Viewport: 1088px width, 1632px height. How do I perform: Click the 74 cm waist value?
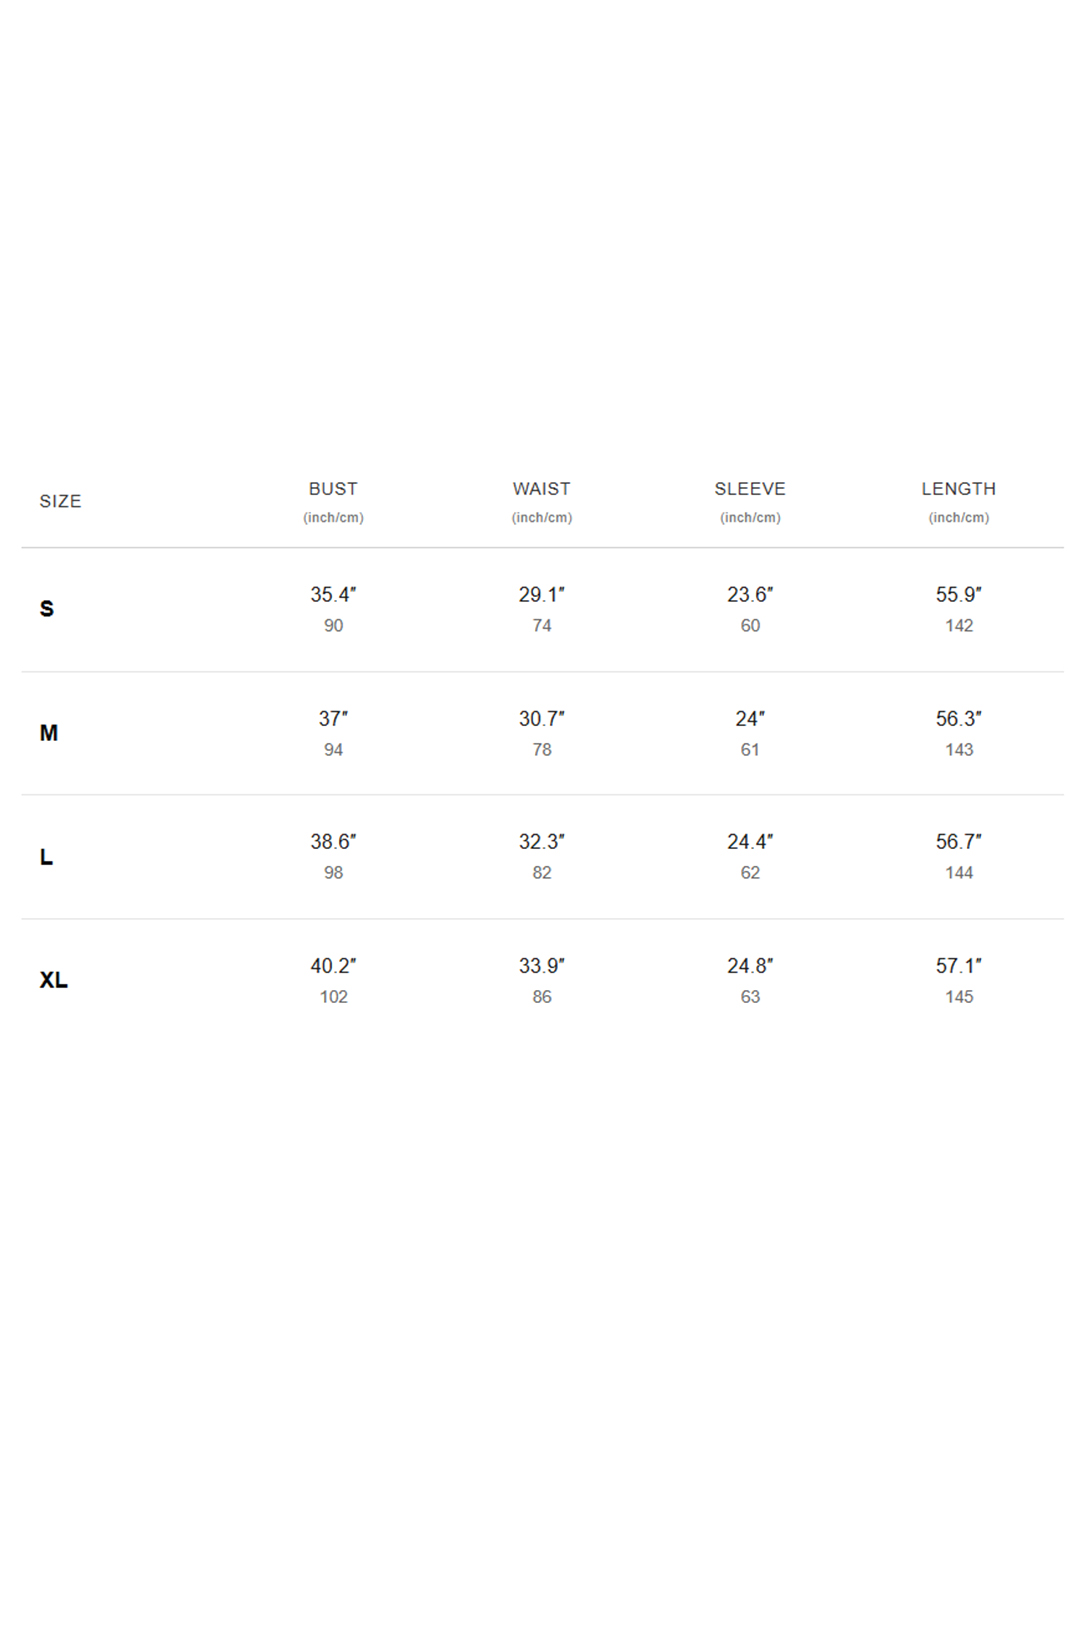[542, 626]
